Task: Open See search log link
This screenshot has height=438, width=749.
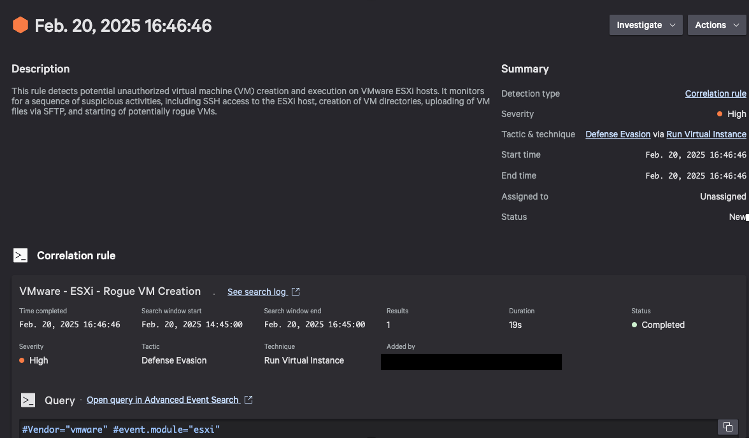Action: (x=257, y=292)
